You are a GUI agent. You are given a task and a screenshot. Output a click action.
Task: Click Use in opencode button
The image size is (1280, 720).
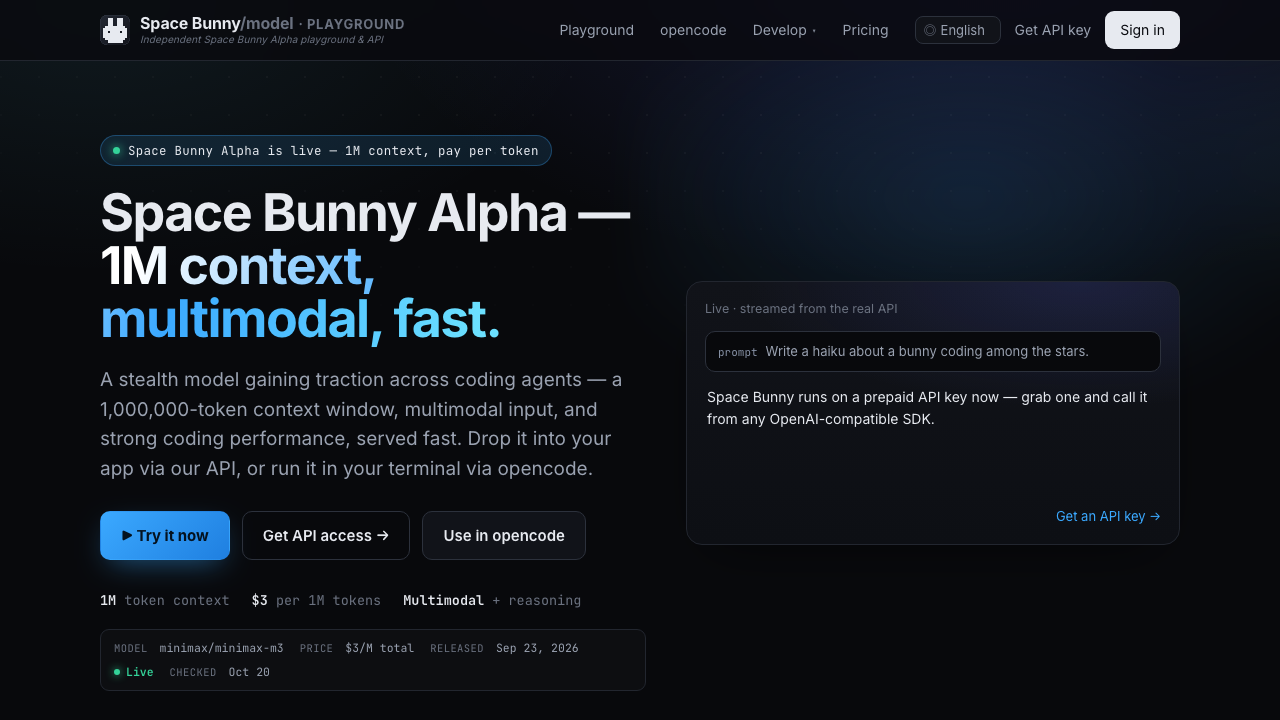[x=504, y=536]
